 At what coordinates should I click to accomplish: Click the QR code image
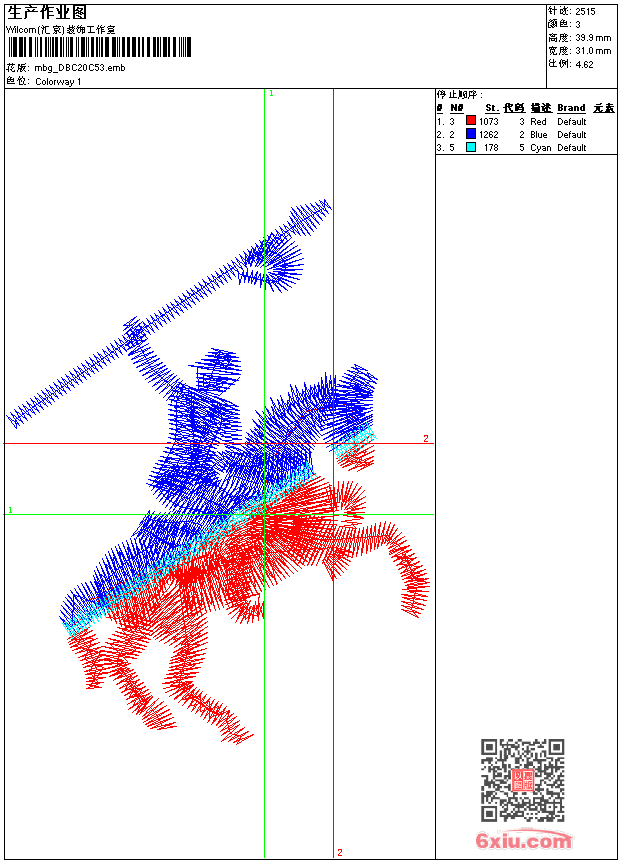coord(523,780)
